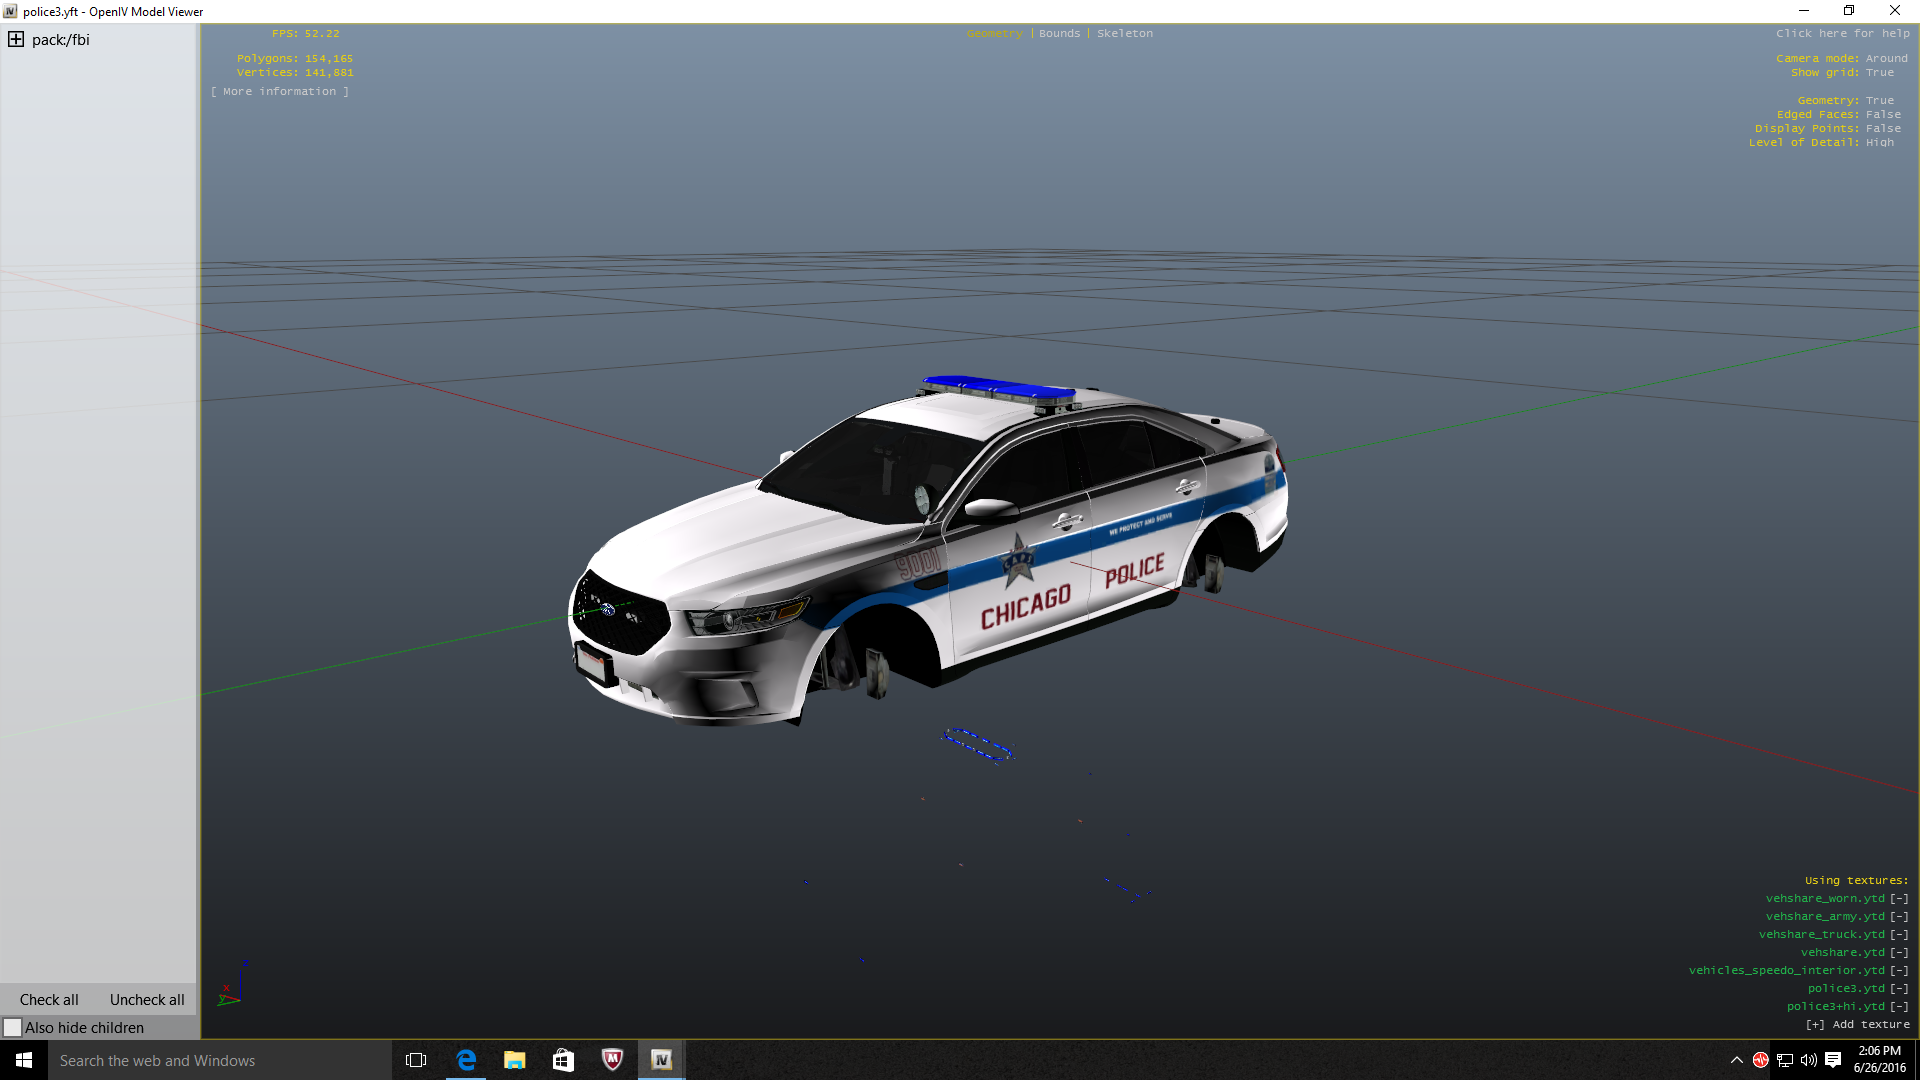Toggle the Edged Faces setting

[x=1882, y=115]
